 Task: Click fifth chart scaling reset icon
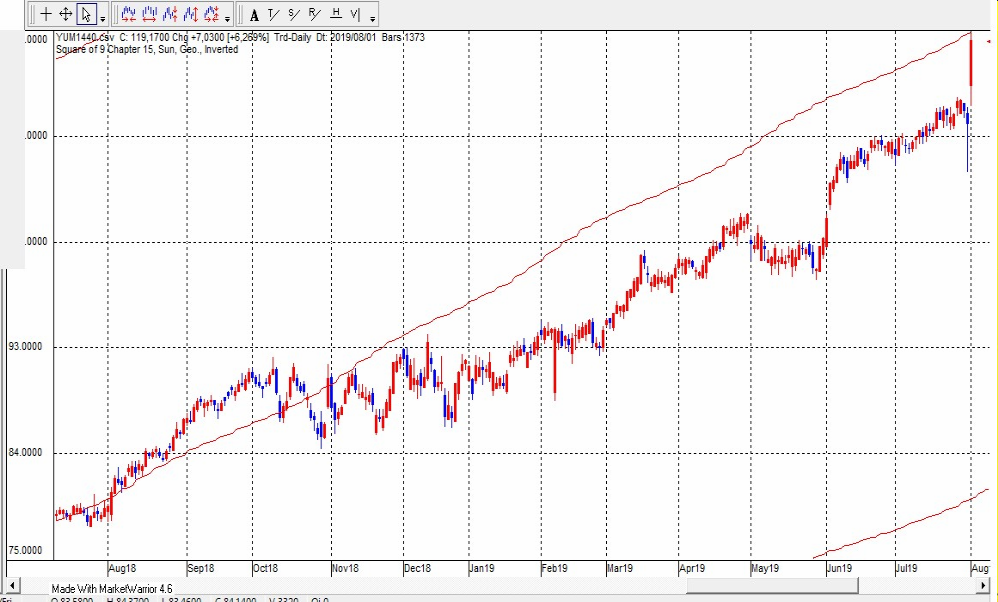(212, 14)
